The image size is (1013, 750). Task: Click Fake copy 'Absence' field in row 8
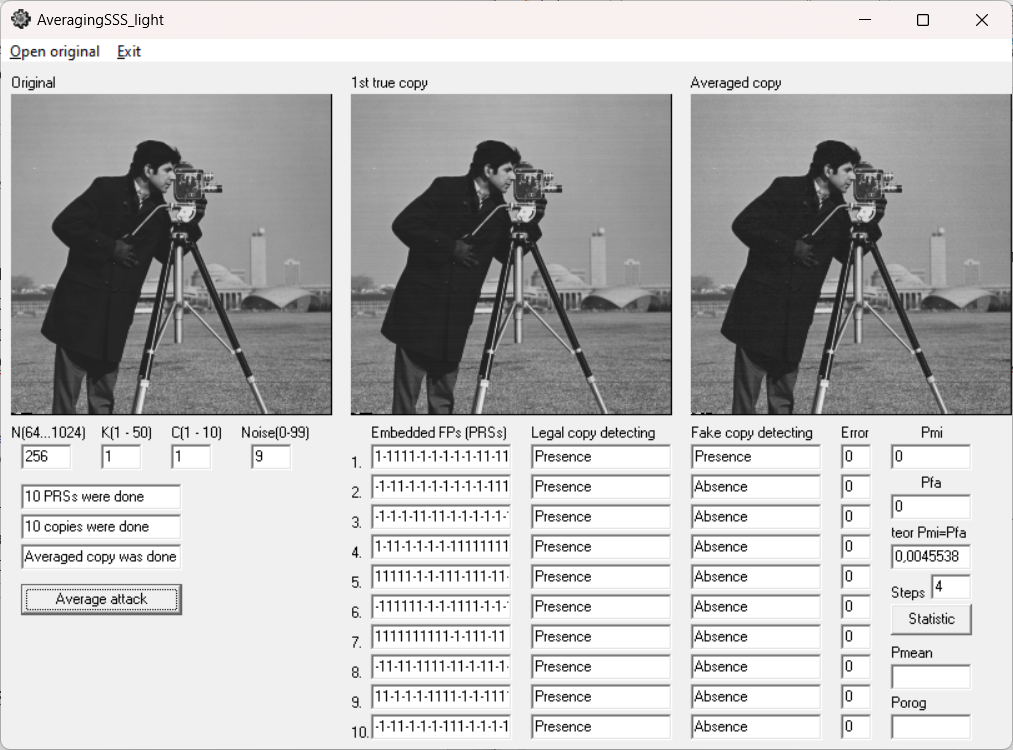(756, 667)
